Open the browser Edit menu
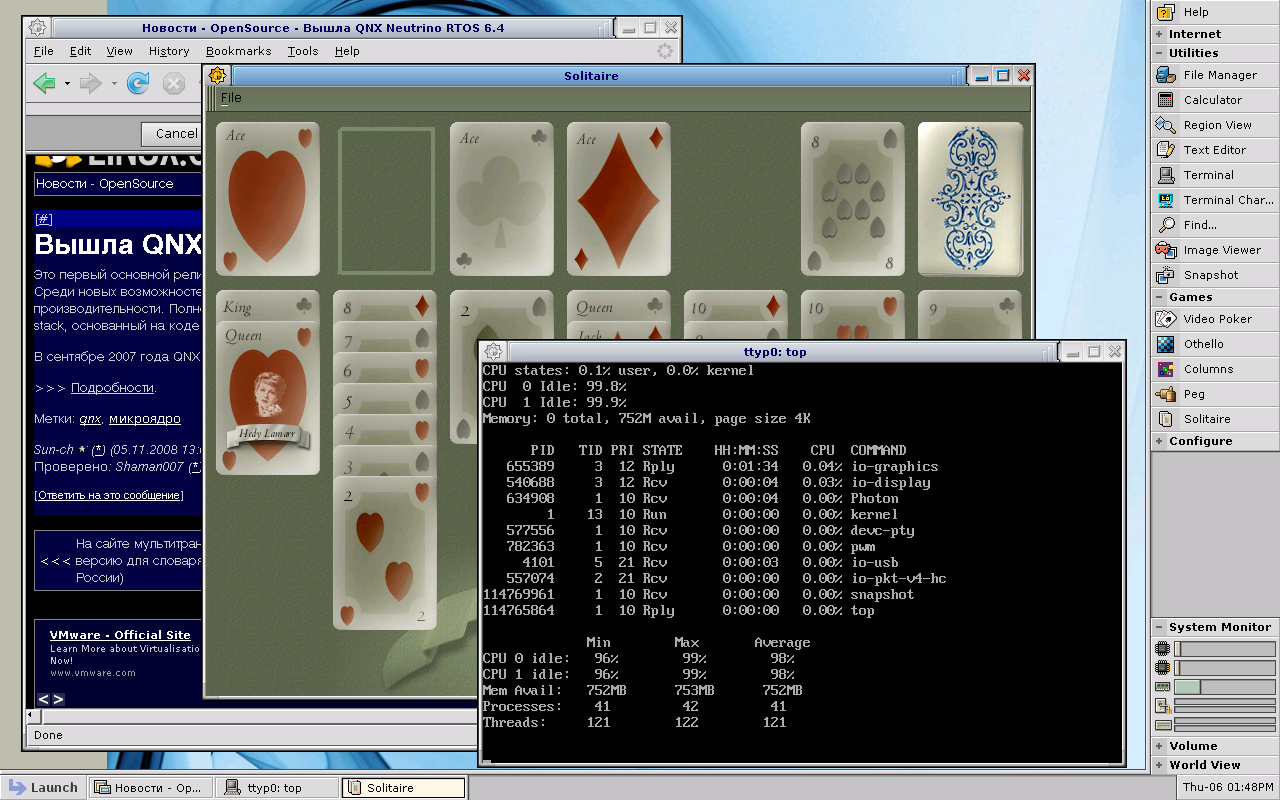 coord(81,51)
